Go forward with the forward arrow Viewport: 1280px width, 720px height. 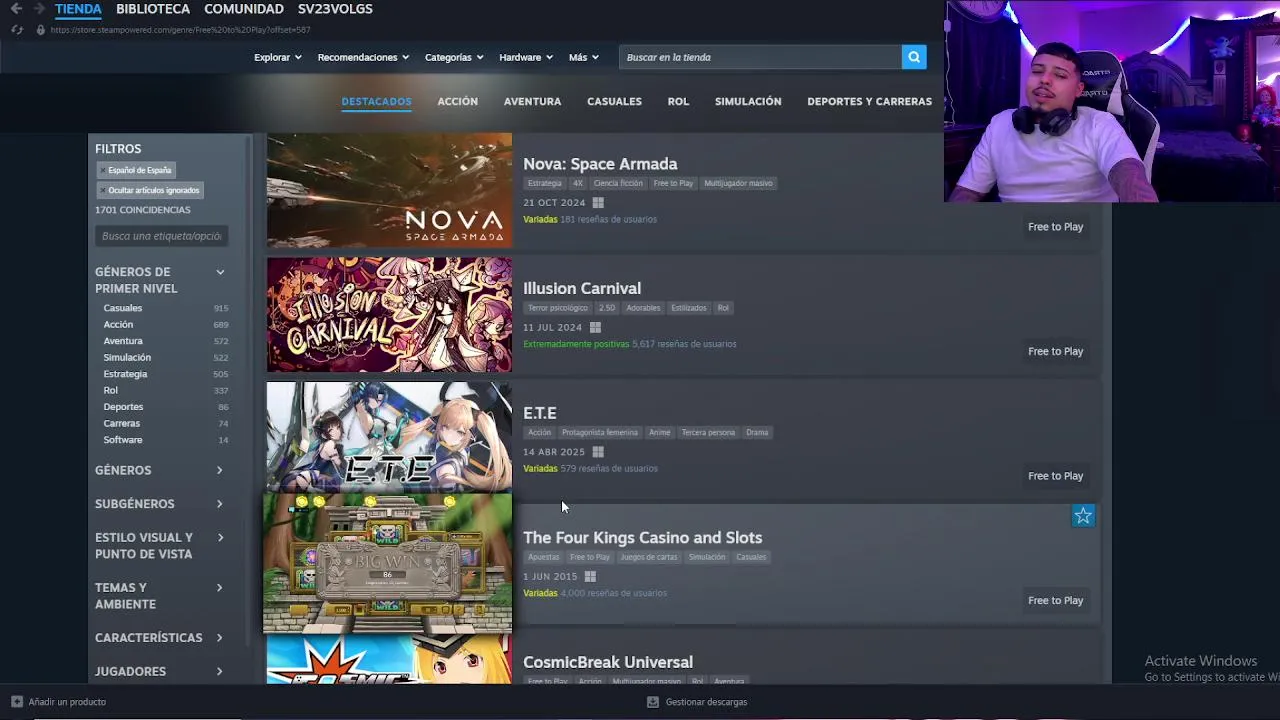pyautogui.click(x=38, y=9)
